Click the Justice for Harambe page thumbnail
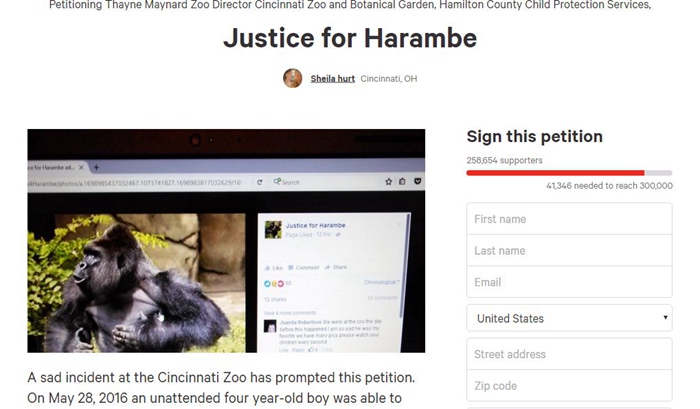 click(273, 230)
